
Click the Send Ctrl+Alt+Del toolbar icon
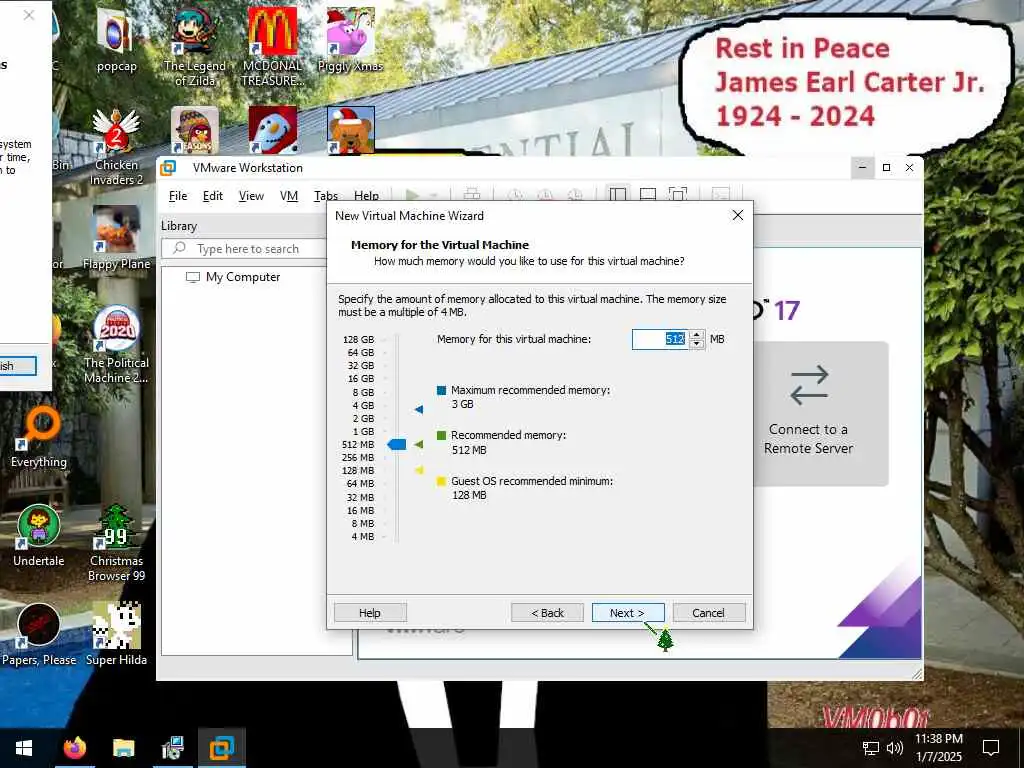472,195
